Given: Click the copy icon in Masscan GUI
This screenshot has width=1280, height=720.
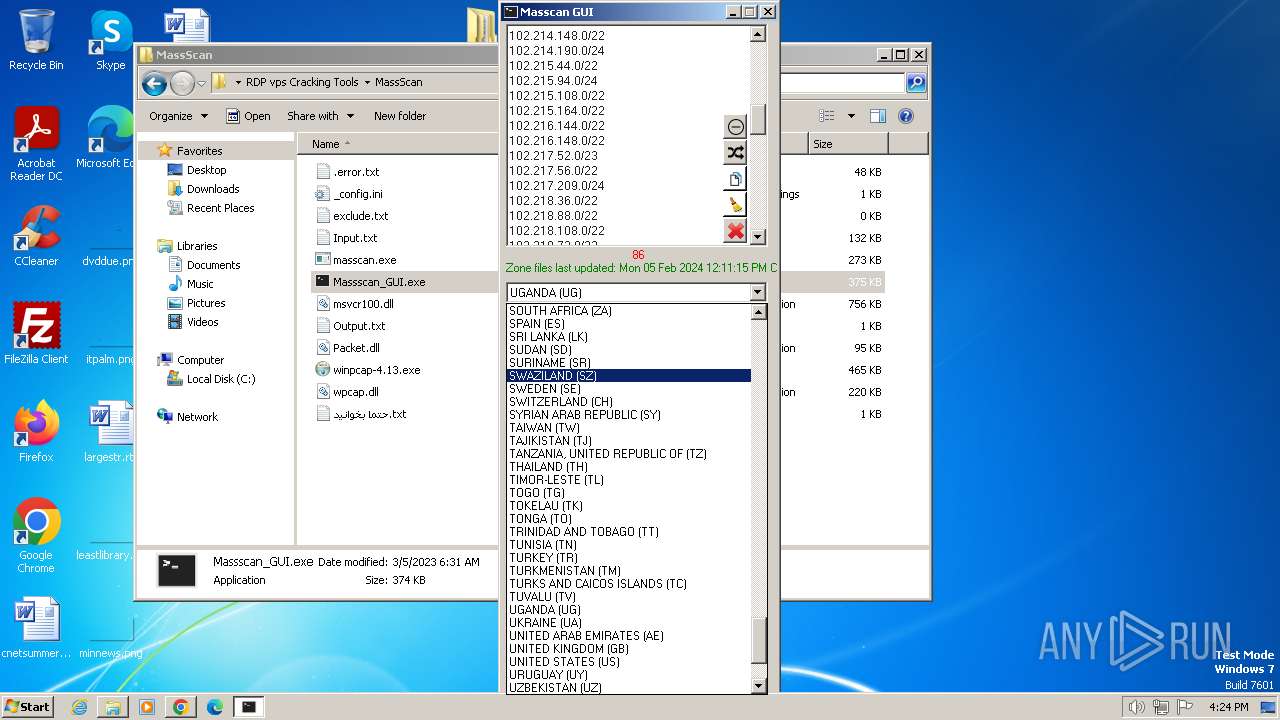Looking at the screenshot, I should (x=736, y=180).
